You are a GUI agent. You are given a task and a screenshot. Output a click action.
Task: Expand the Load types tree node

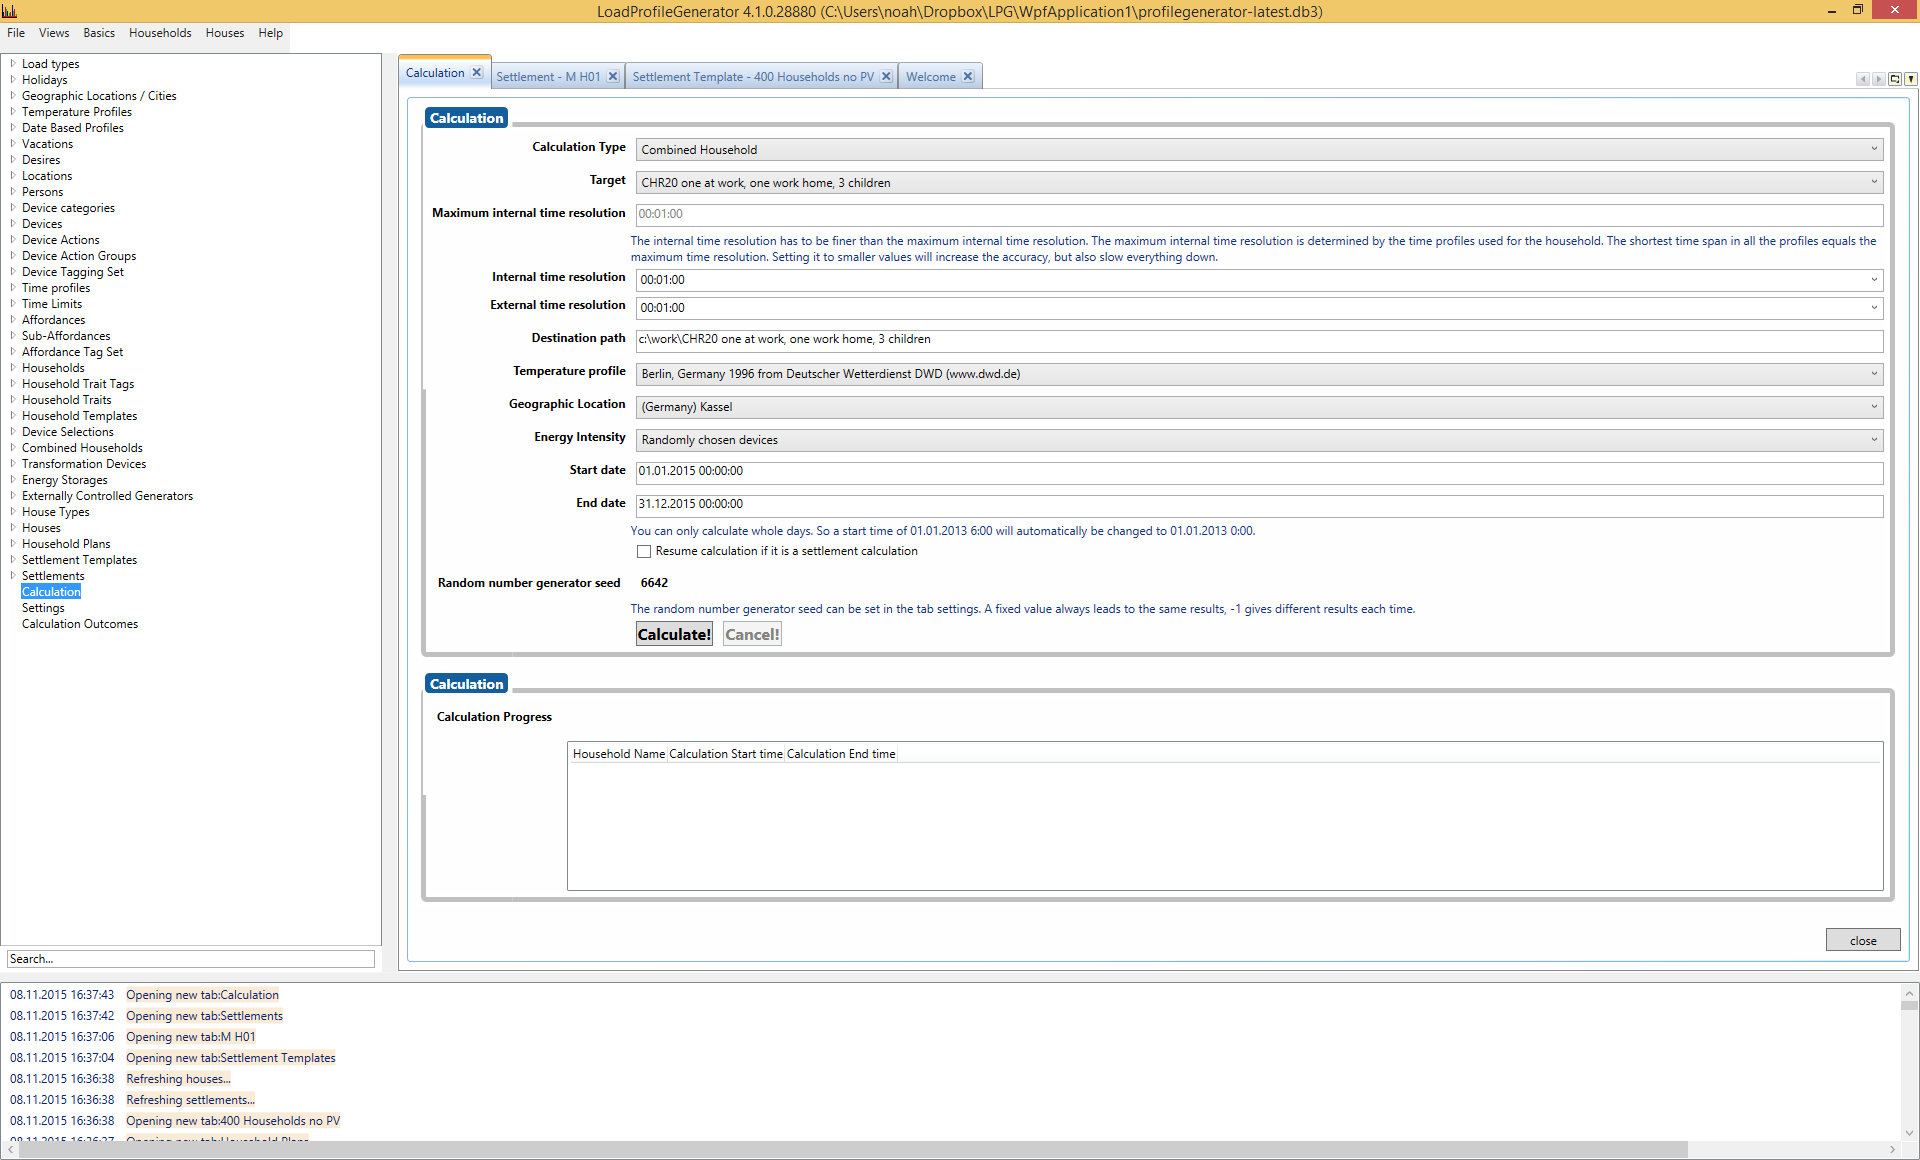[13, 64]
